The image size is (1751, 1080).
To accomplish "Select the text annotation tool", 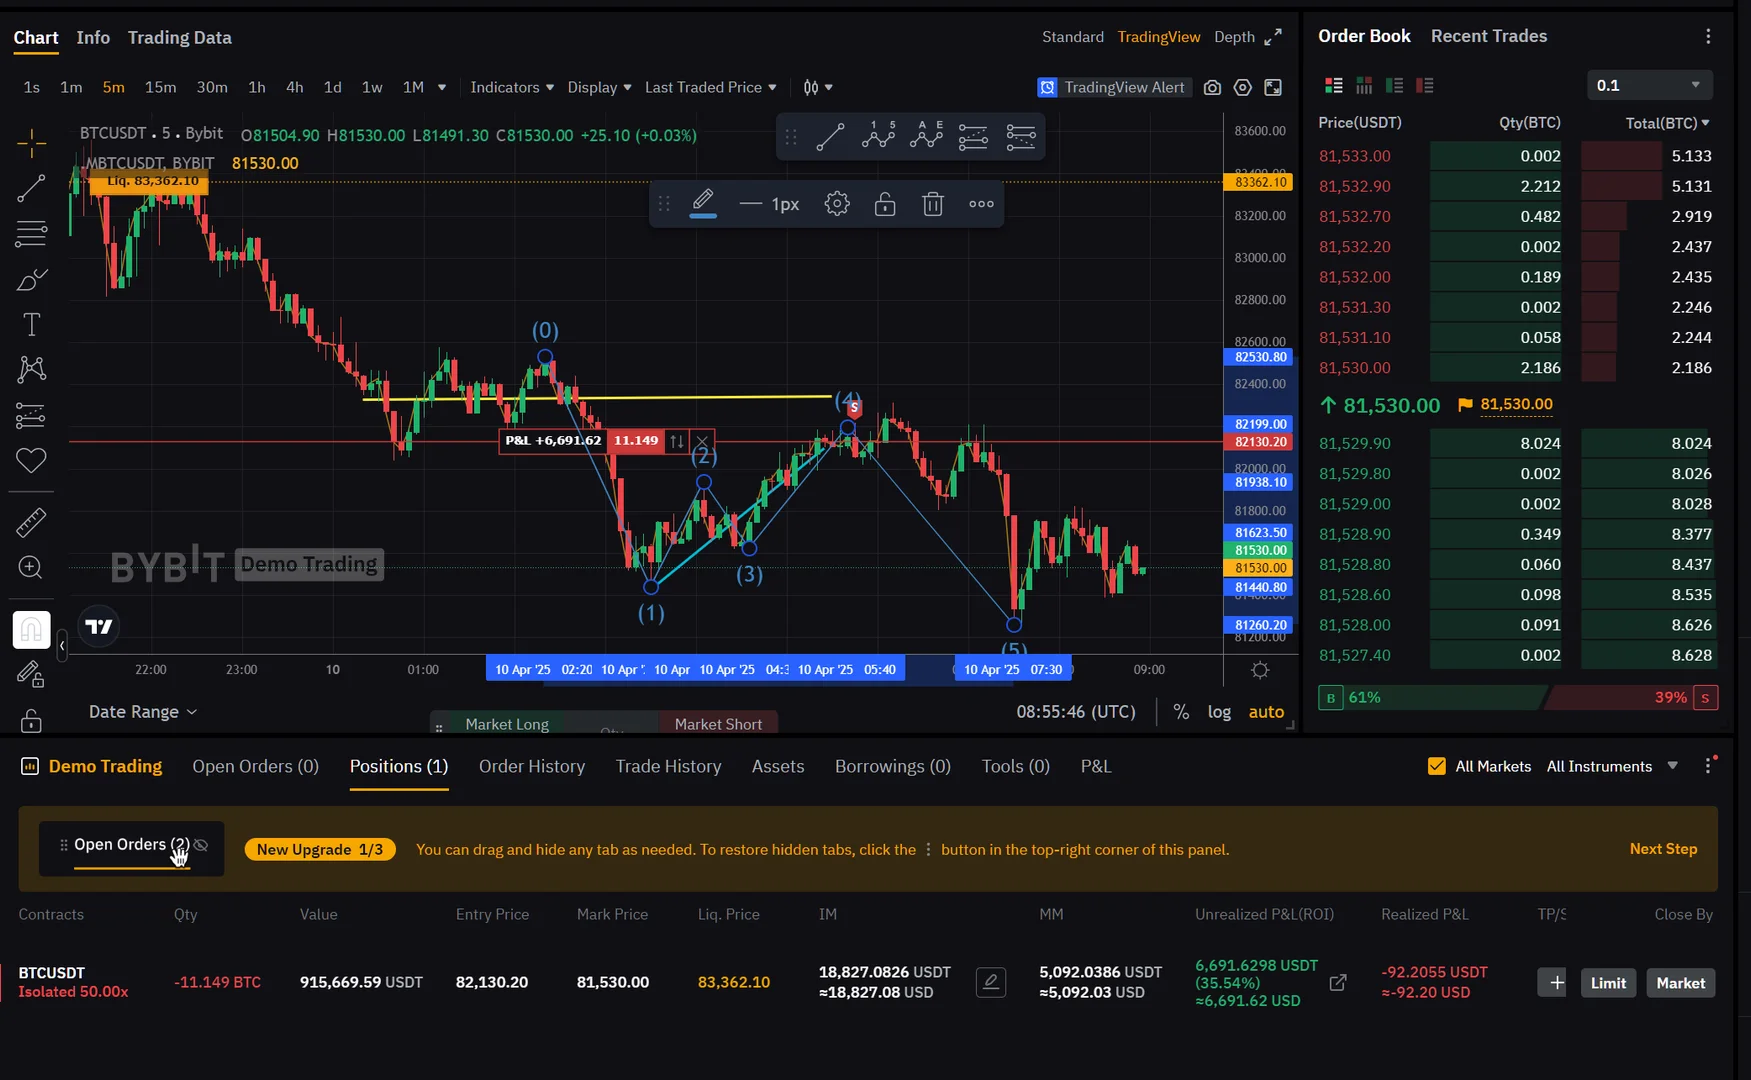I will point(31,325).
